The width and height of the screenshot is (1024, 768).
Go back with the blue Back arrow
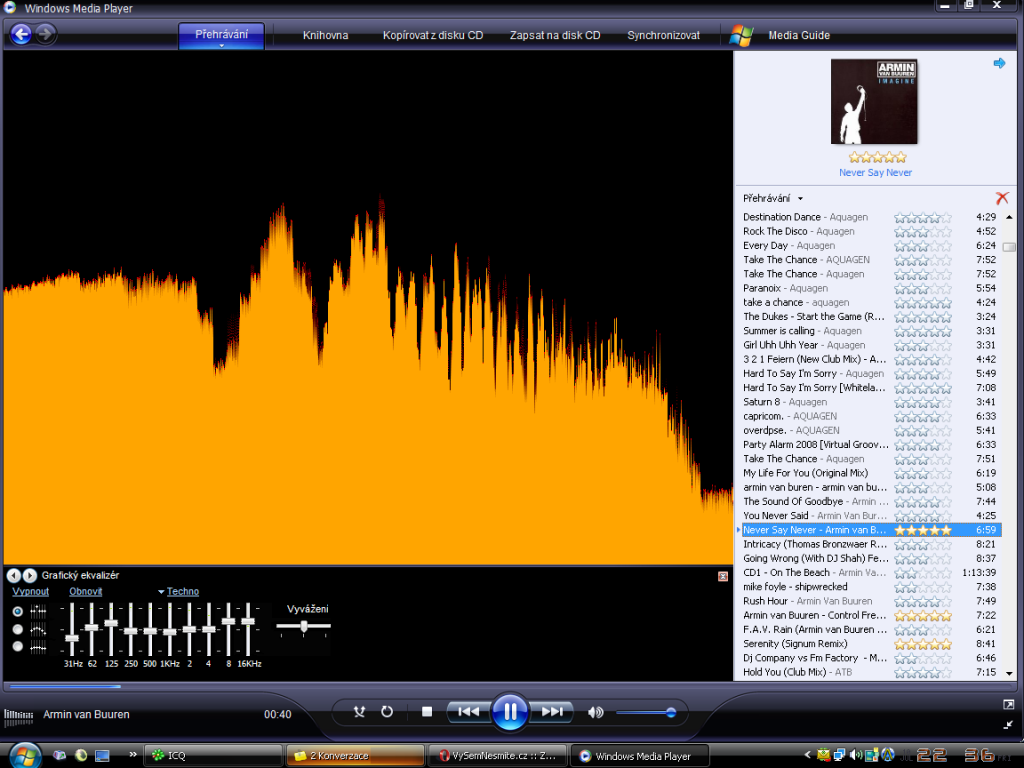[22, 34]
